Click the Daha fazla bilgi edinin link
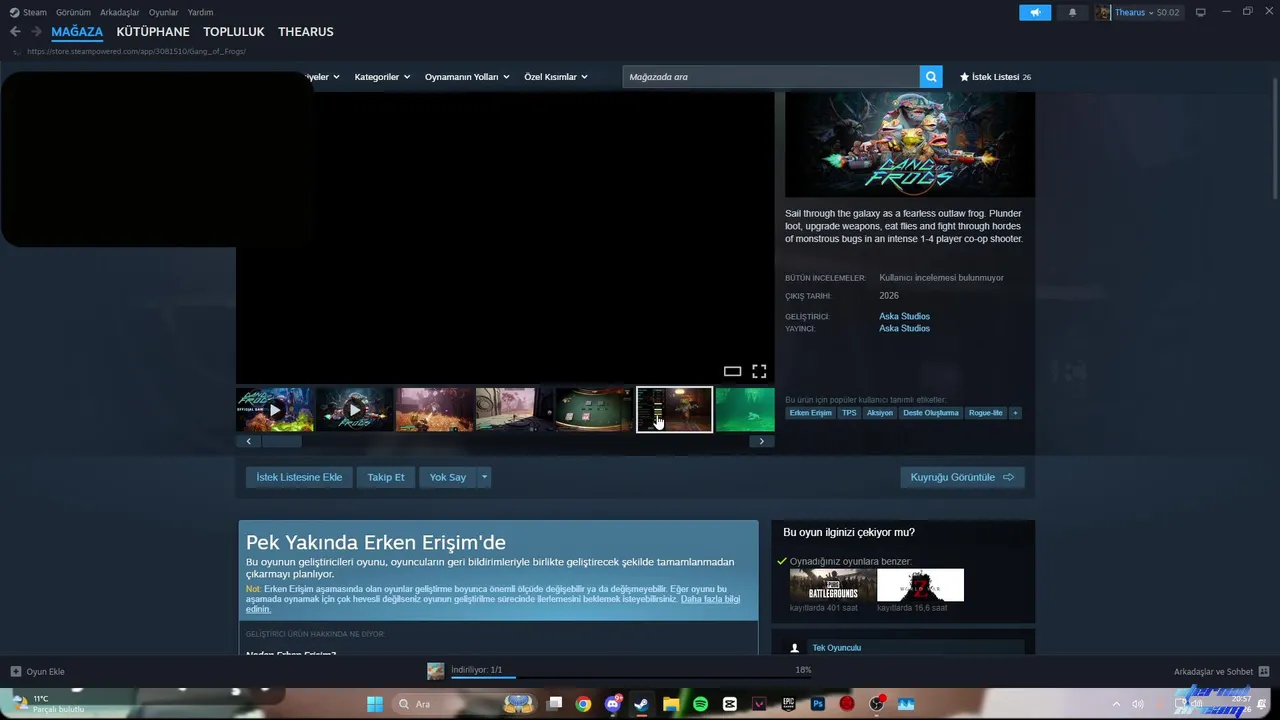 coord(710,599)
